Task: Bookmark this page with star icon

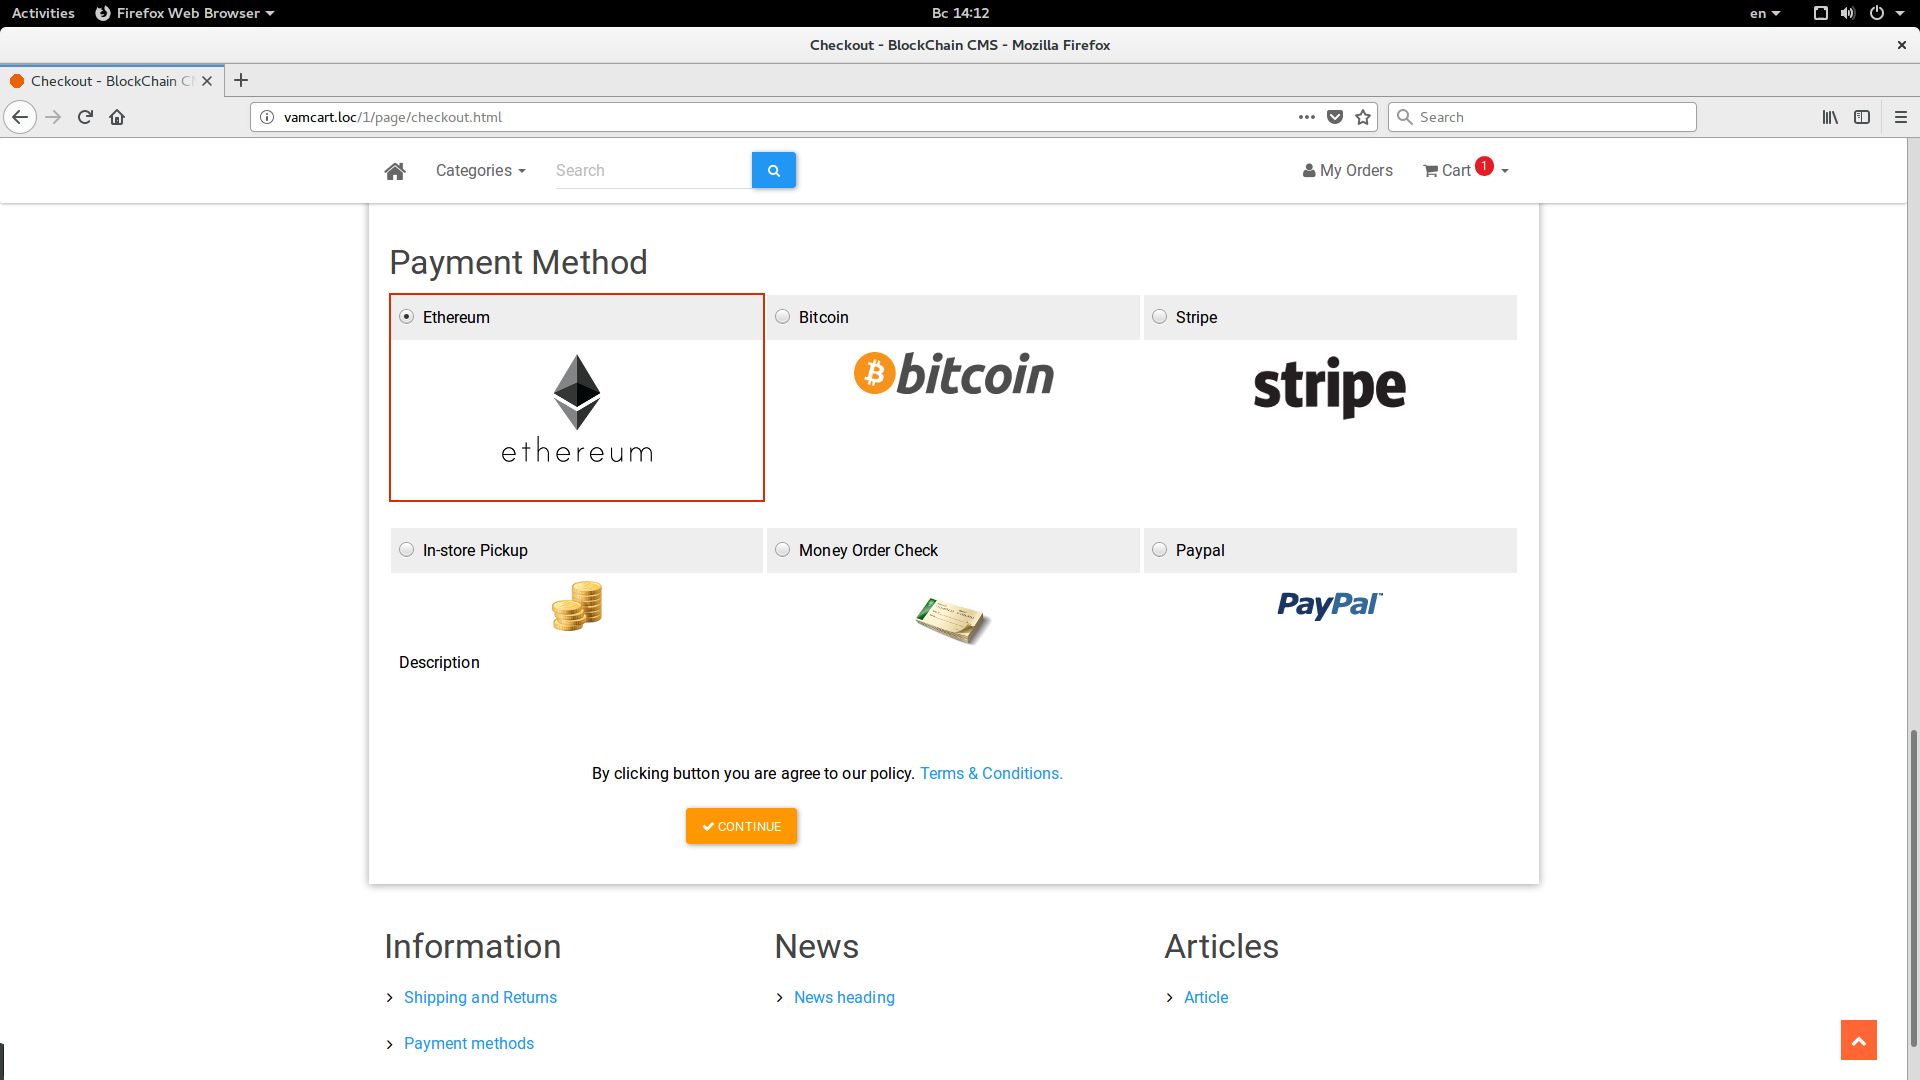Action: (x=1363, y=117)
